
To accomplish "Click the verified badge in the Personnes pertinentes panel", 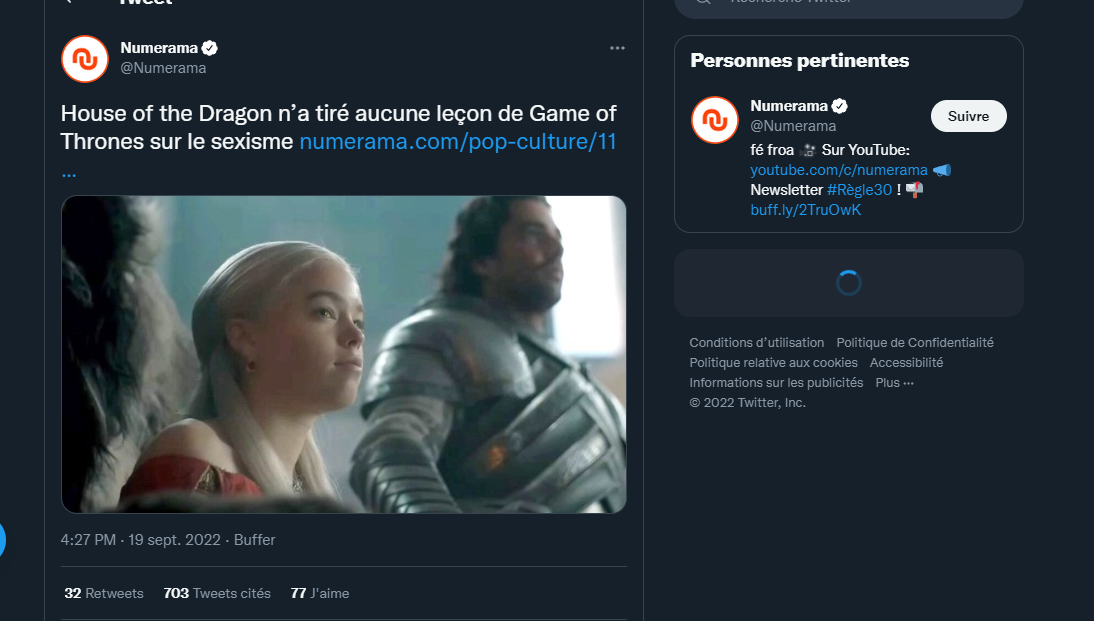I will point(839,106).
